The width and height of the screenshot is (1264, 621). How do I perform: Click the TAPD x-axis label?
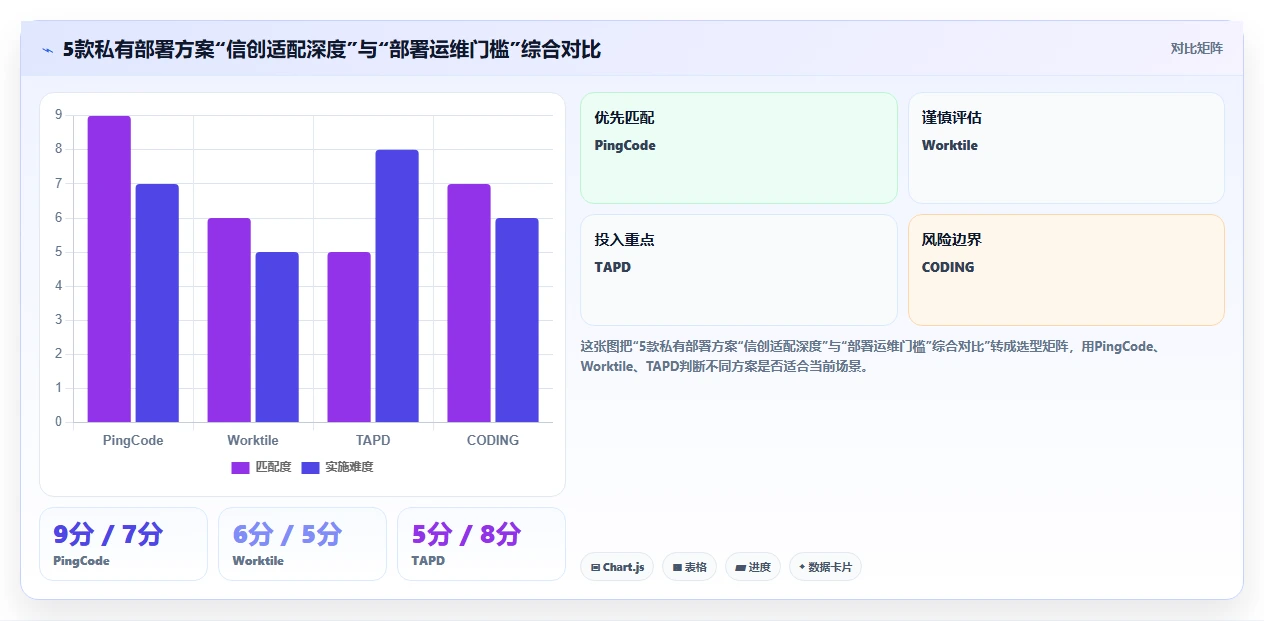[x=373, y=440]
